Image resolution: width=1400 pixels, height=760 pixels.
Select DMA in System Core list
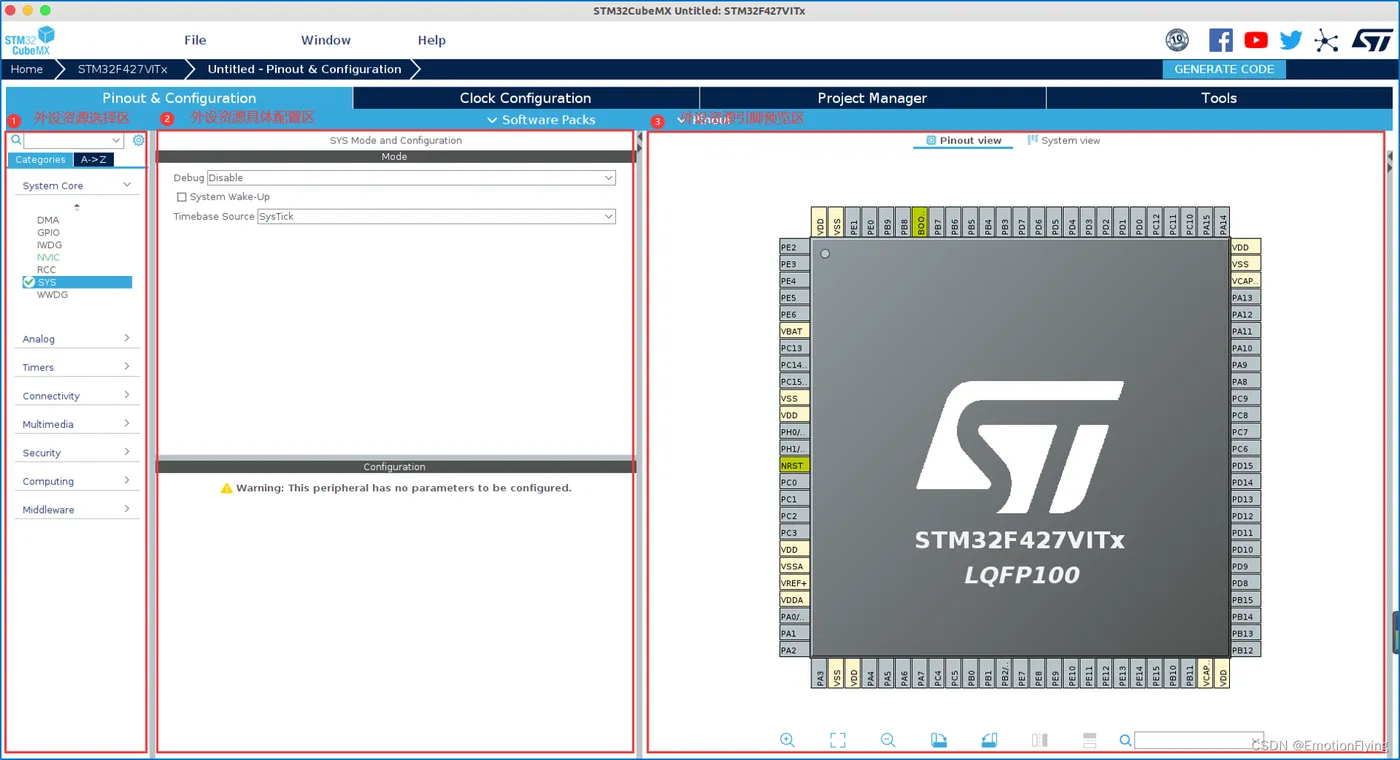[x=48, y=220]
